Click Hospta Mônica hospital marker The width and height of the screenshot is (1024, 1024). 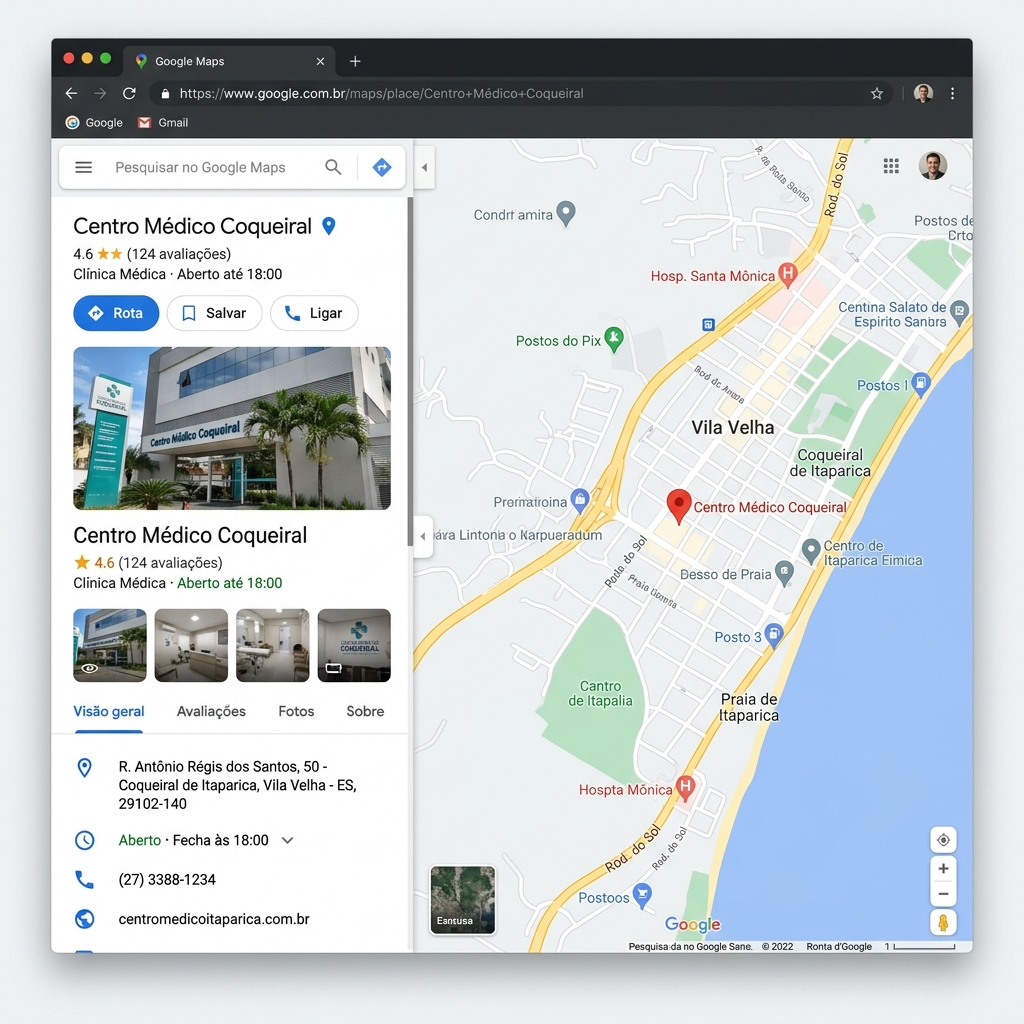685,788
